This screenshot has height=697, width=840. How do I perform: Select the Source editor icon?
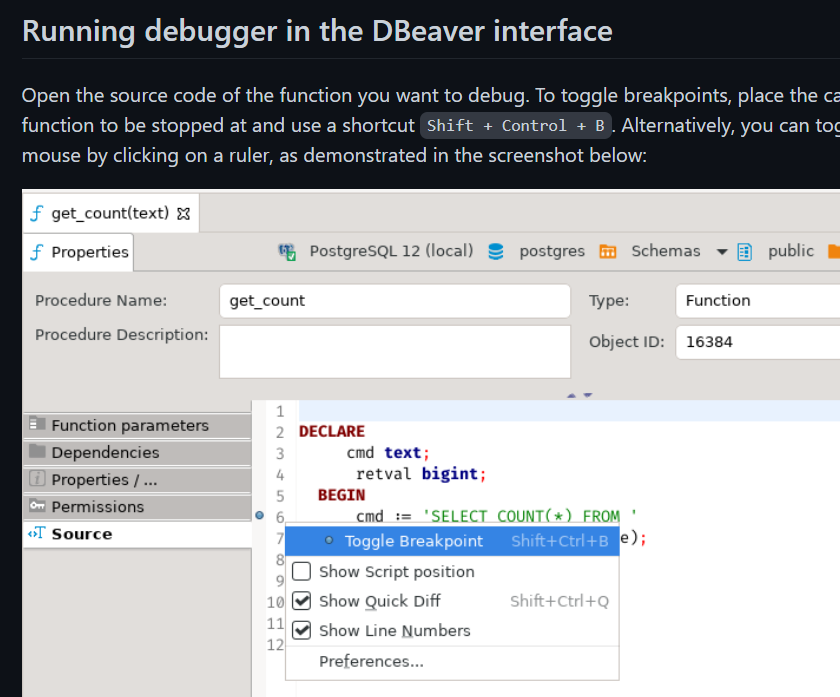pos(35,533)
